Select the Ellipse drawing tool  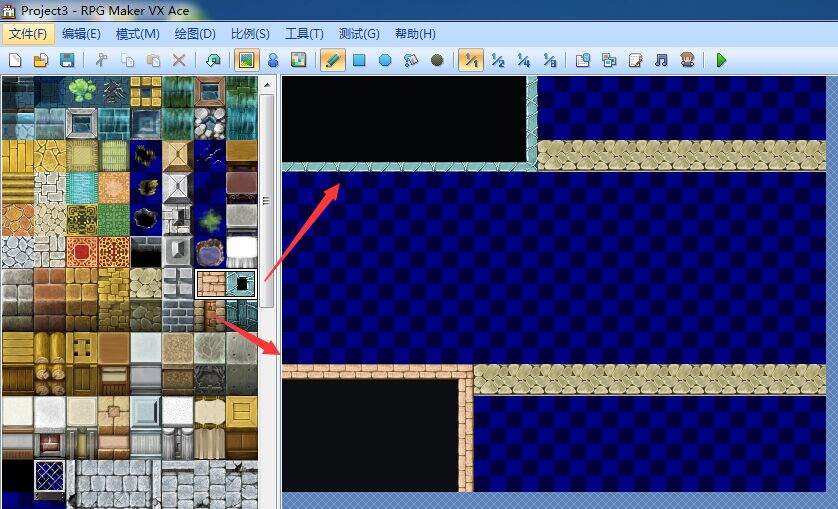click(x=385, y=60)
